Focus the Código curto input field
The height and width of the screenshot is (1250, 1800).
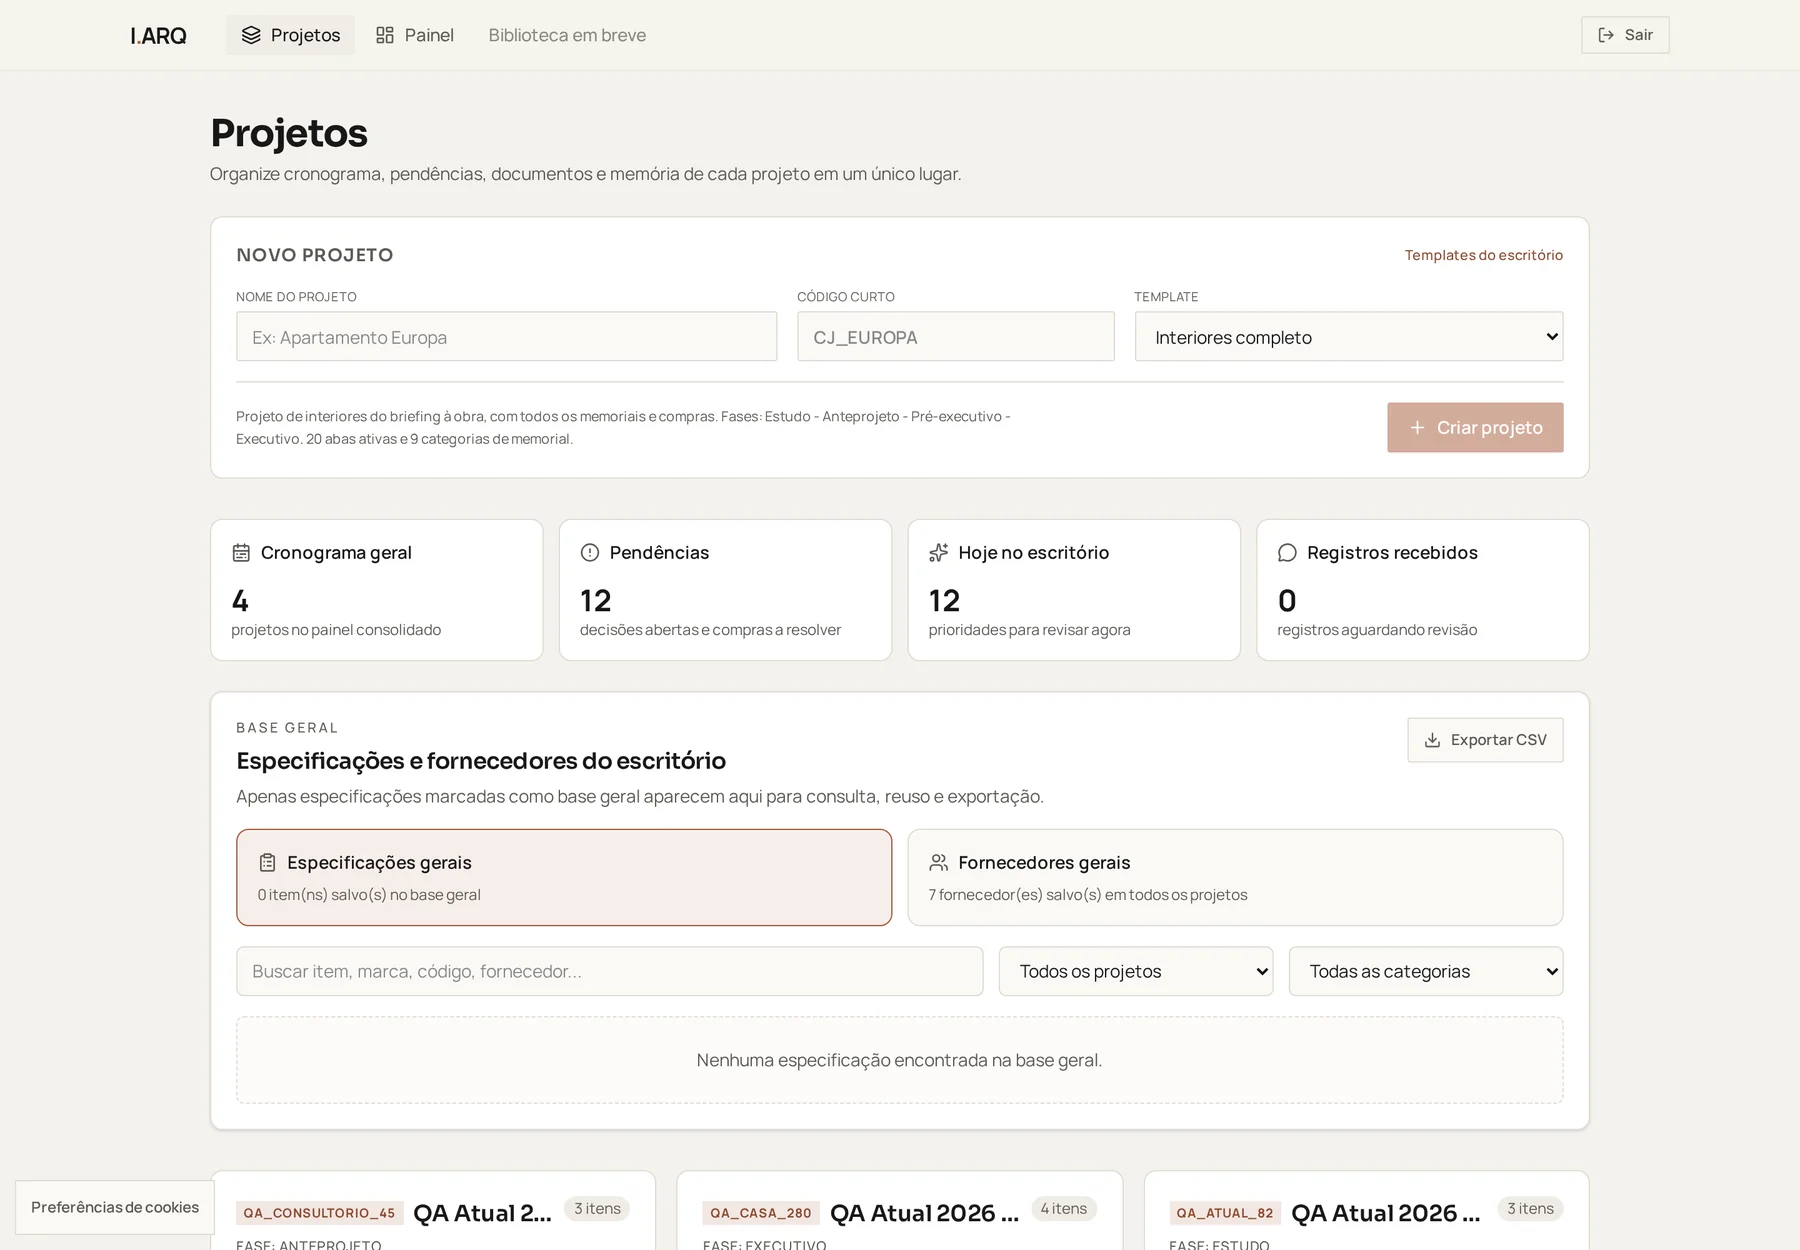(x=955, y=337)
